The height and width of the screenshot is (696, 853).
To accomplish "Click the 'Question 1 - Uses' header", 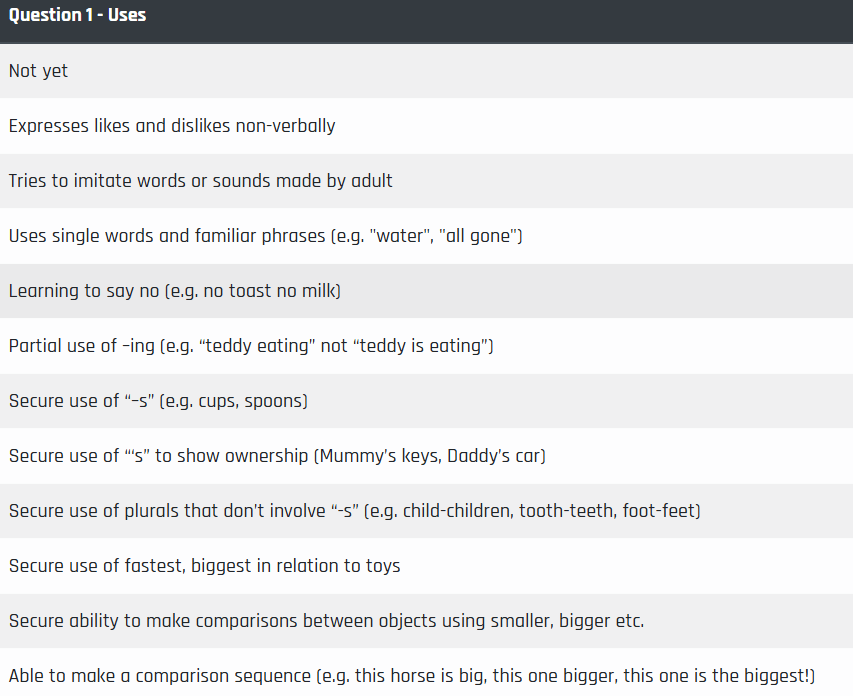I will coord(426,22).
